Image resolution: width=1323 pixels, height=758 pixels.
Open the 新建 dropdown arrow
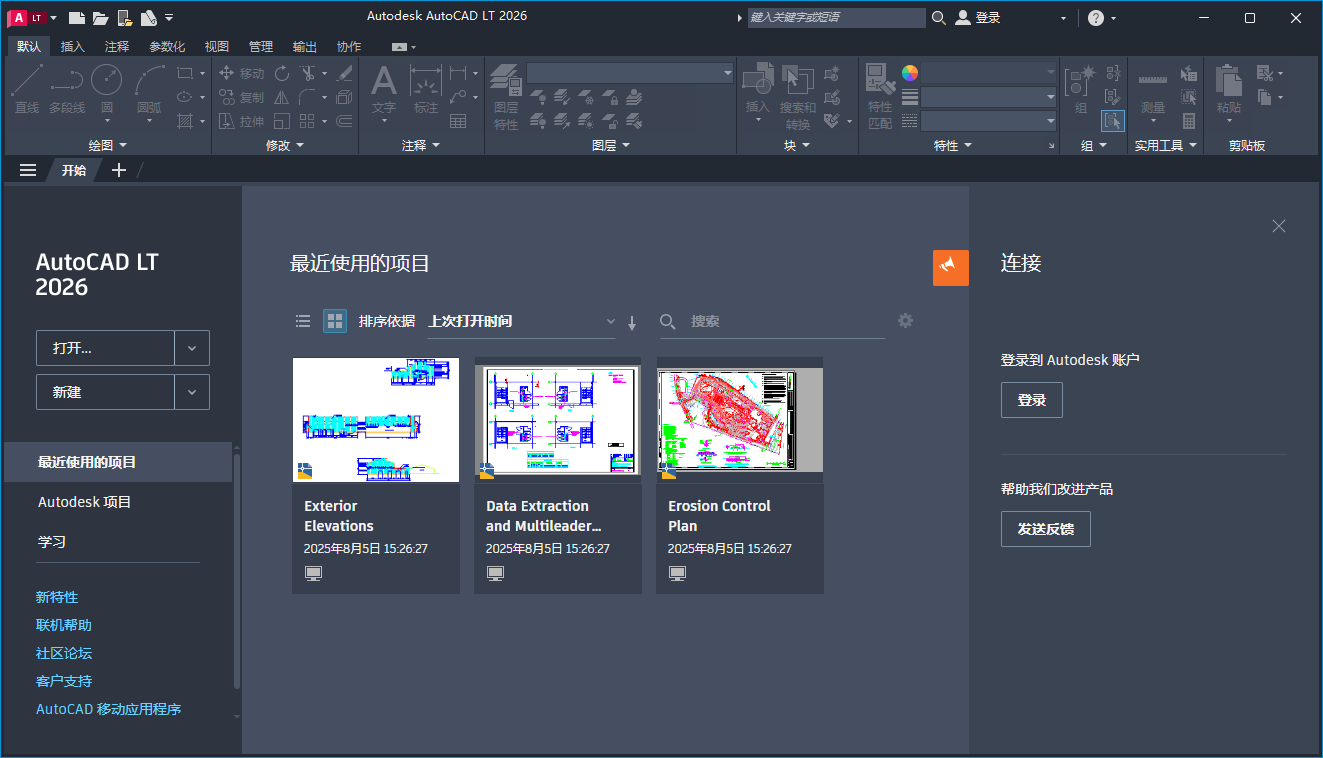[x=191, y=392]
